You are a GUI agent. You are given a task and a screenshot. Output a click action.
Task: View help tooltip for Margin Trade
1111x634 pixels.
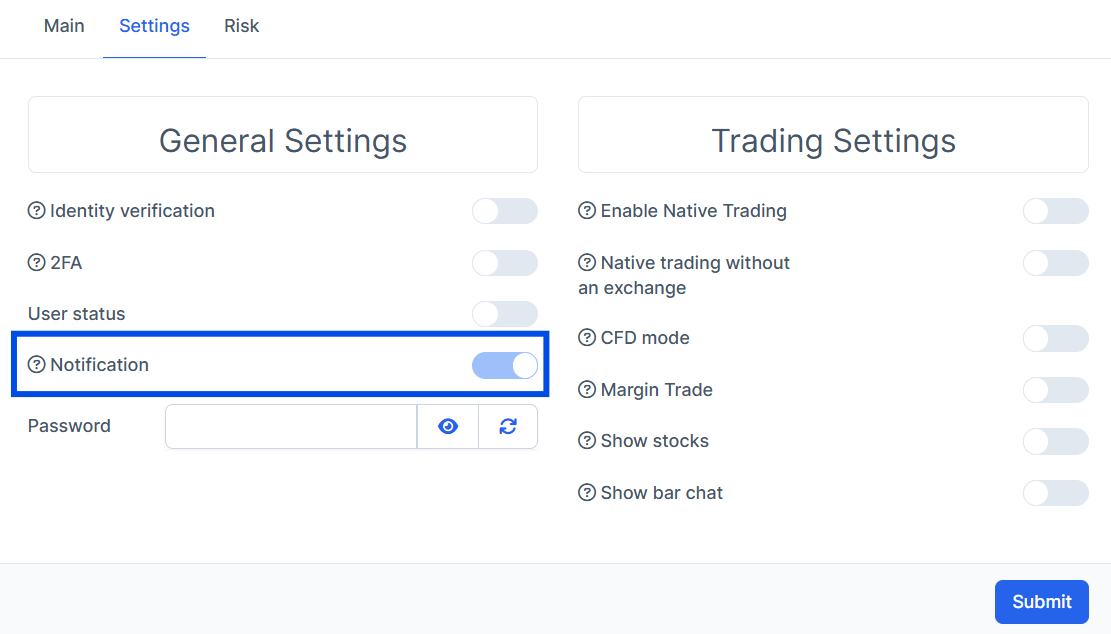pos(586,390)
